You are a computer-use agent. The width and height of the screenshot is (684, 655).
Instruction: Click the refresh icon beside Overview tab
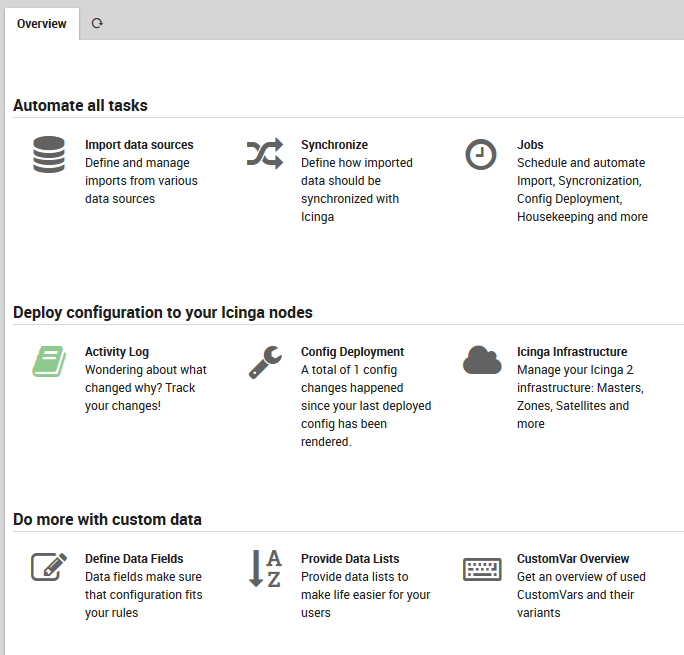(97, 23)
